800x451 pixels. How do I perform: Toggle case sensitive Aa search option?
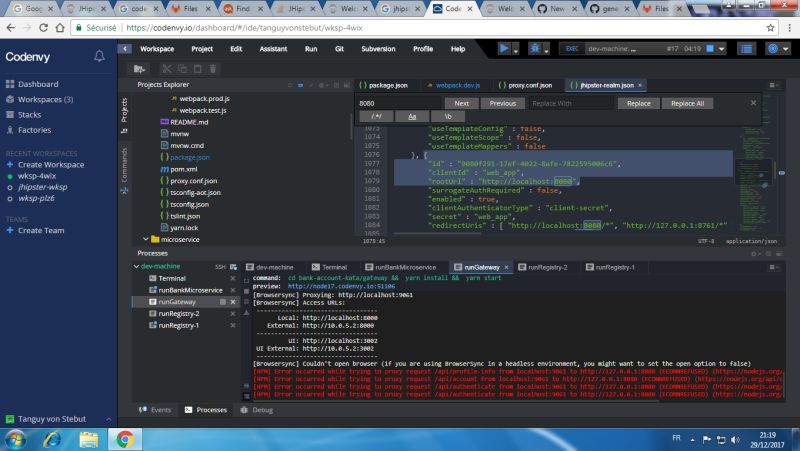click(x=412, y=116)
